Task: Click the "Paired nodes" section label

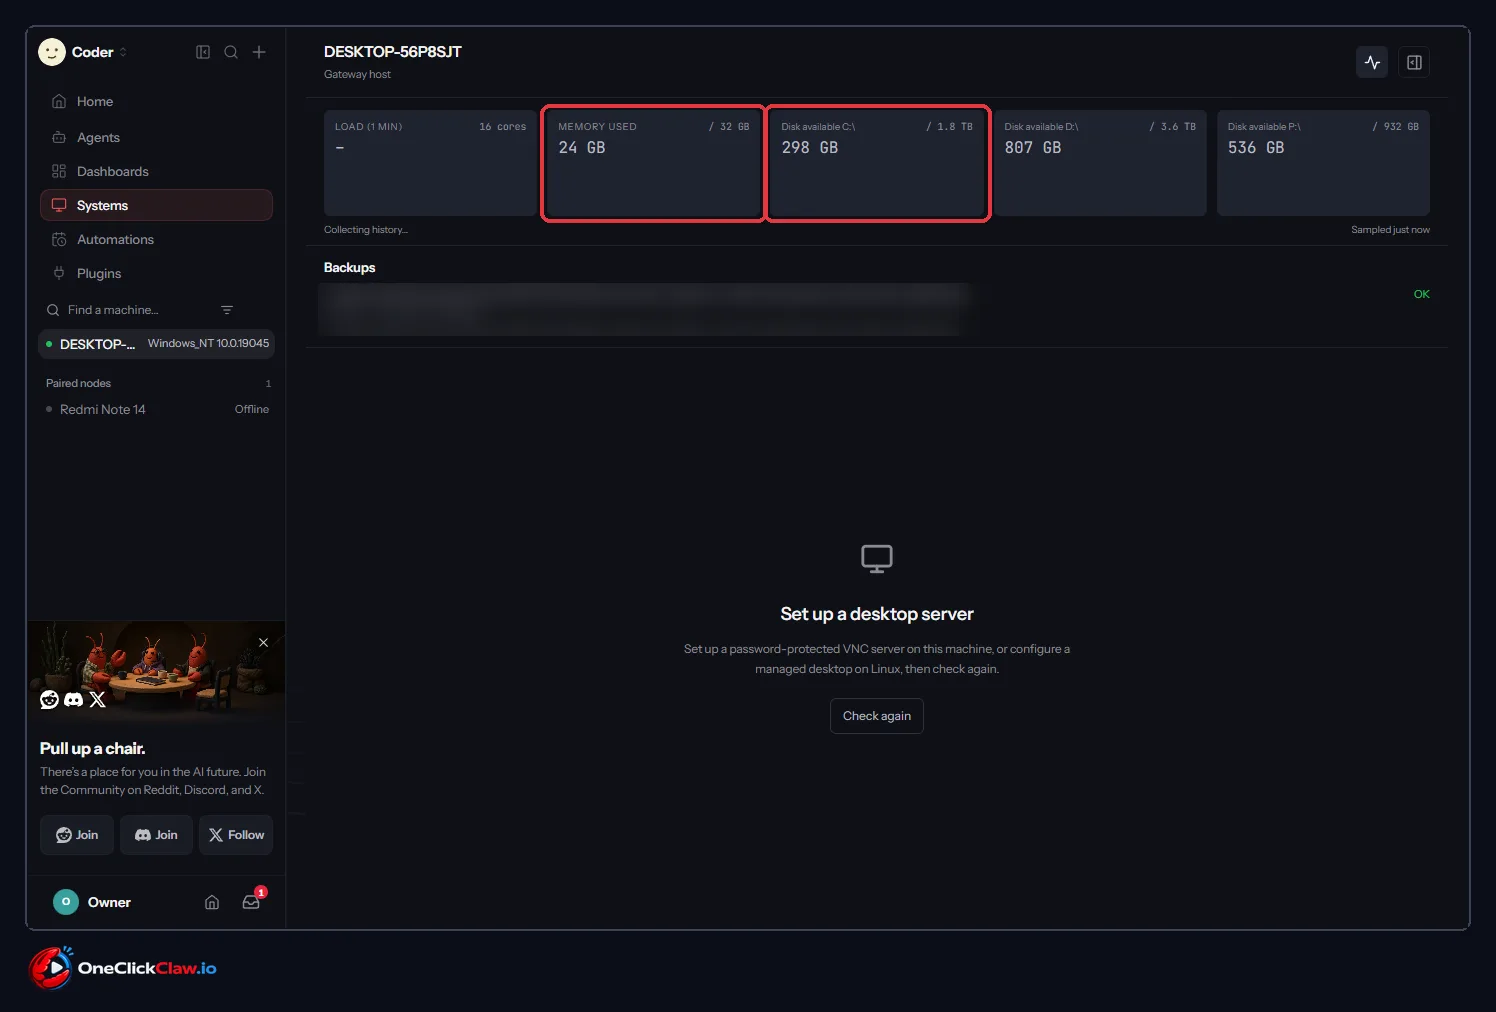Action: coord(78,383)
